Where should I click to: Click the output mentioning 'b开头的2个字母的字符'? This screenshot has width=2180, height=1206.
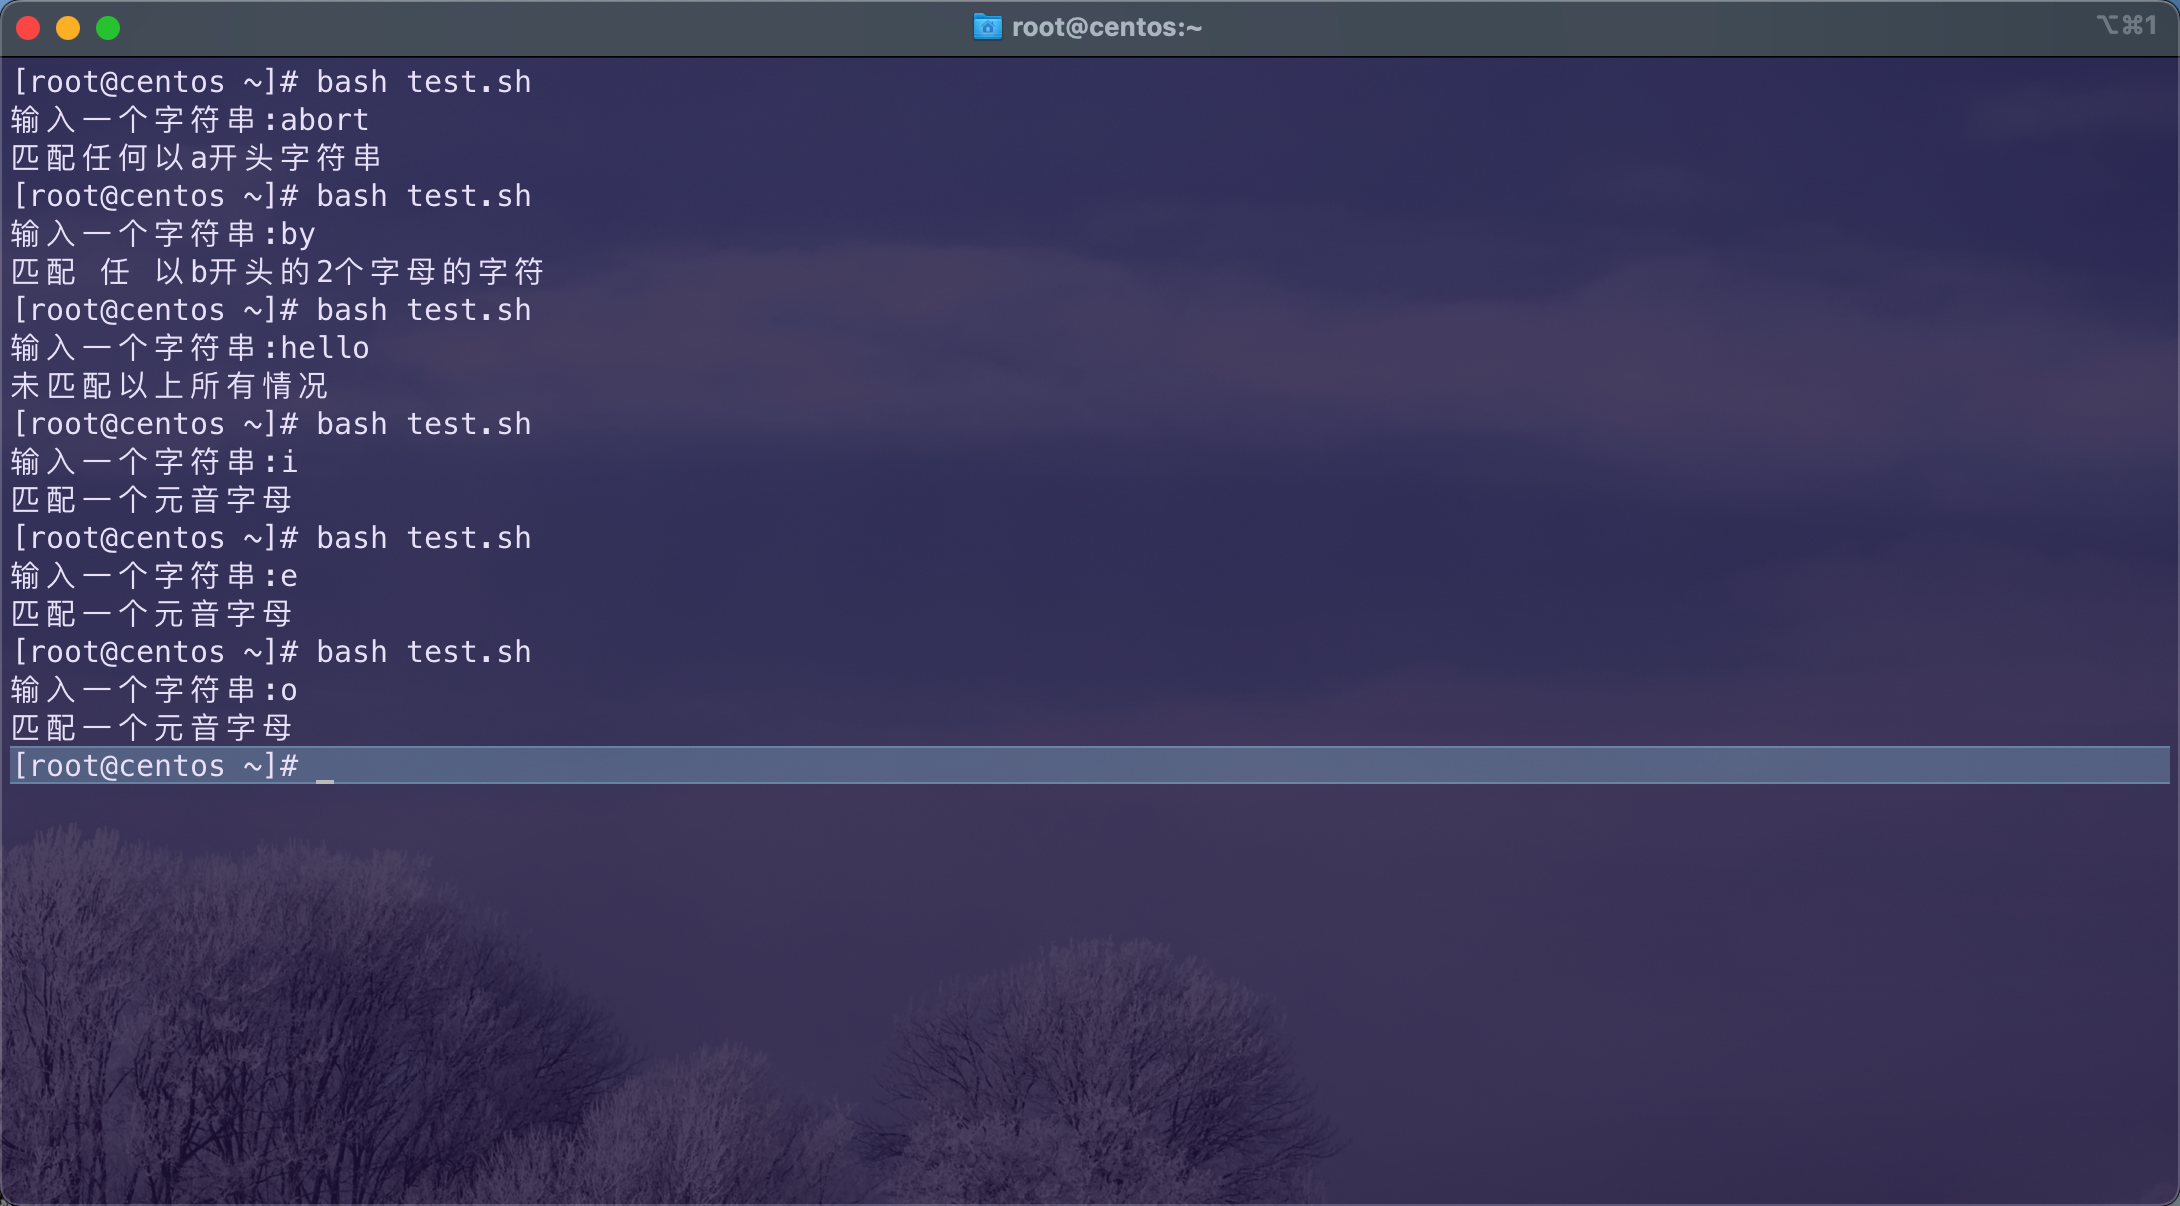(278, 272)
